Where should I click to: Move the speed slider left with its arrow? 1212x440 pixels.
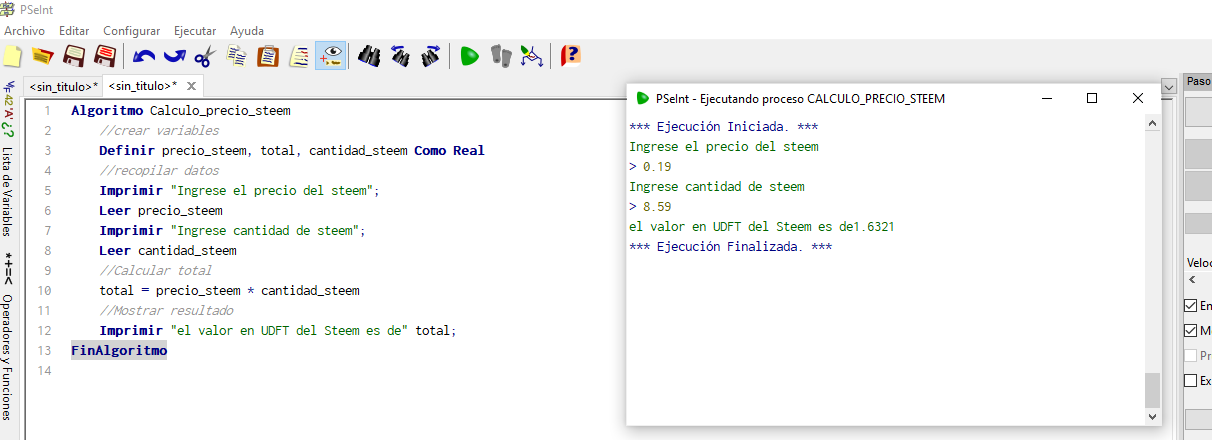pyautogui.click(x=1192, y=279)
